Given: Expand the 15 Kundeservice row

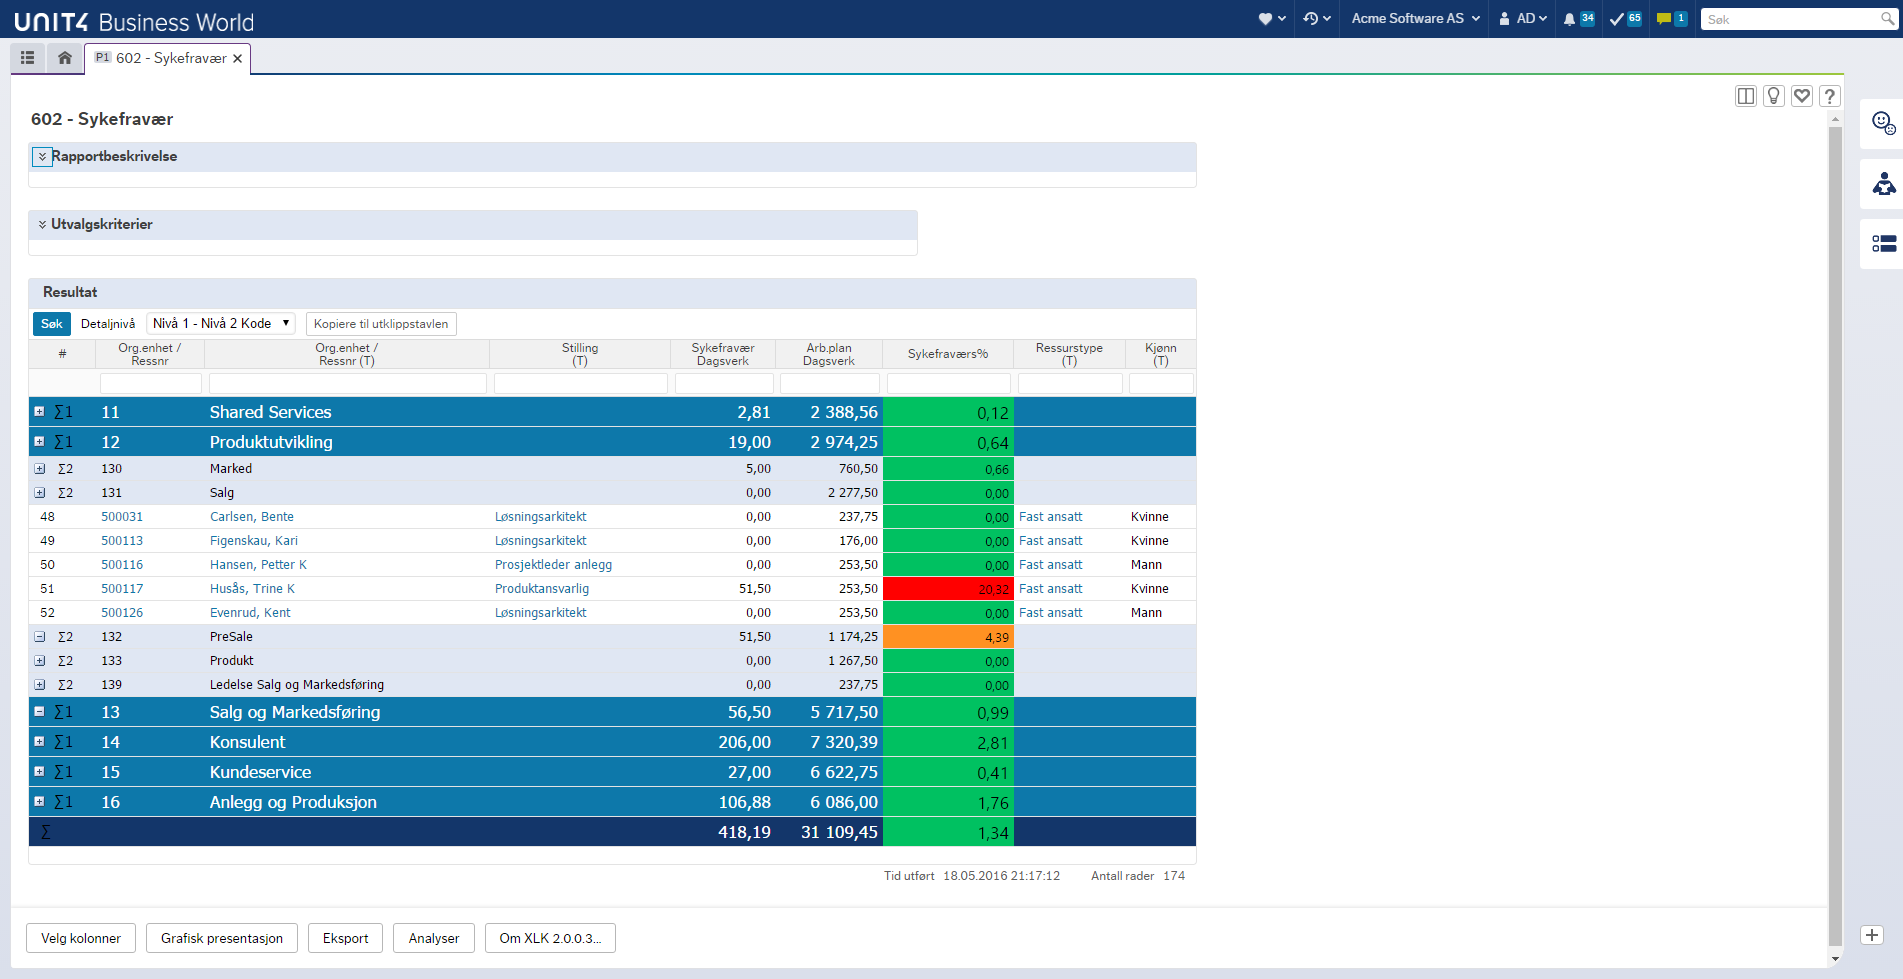Looking at the screenshot, I should pyautogui.click(x=39, y=771).
